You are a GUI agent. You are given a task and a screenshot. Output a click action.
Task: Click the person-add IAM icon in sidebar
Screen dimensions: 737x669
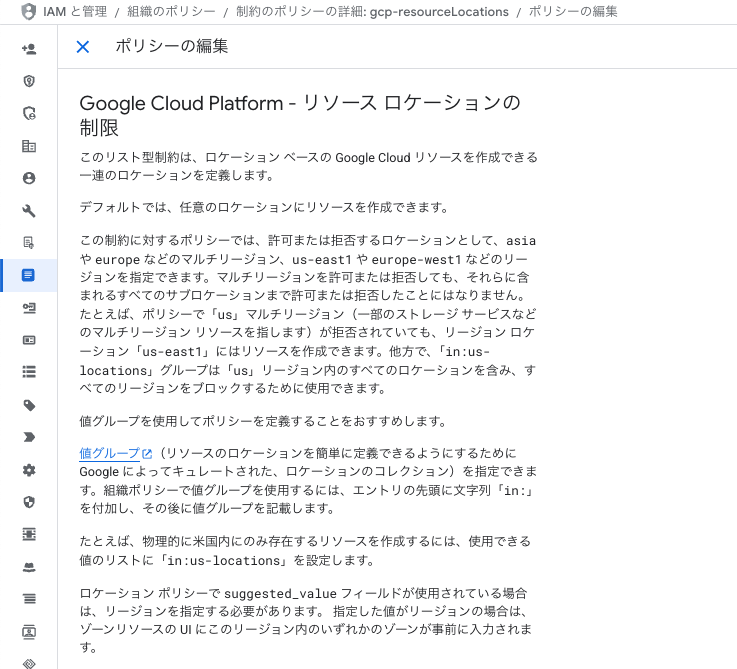point(28,49)
